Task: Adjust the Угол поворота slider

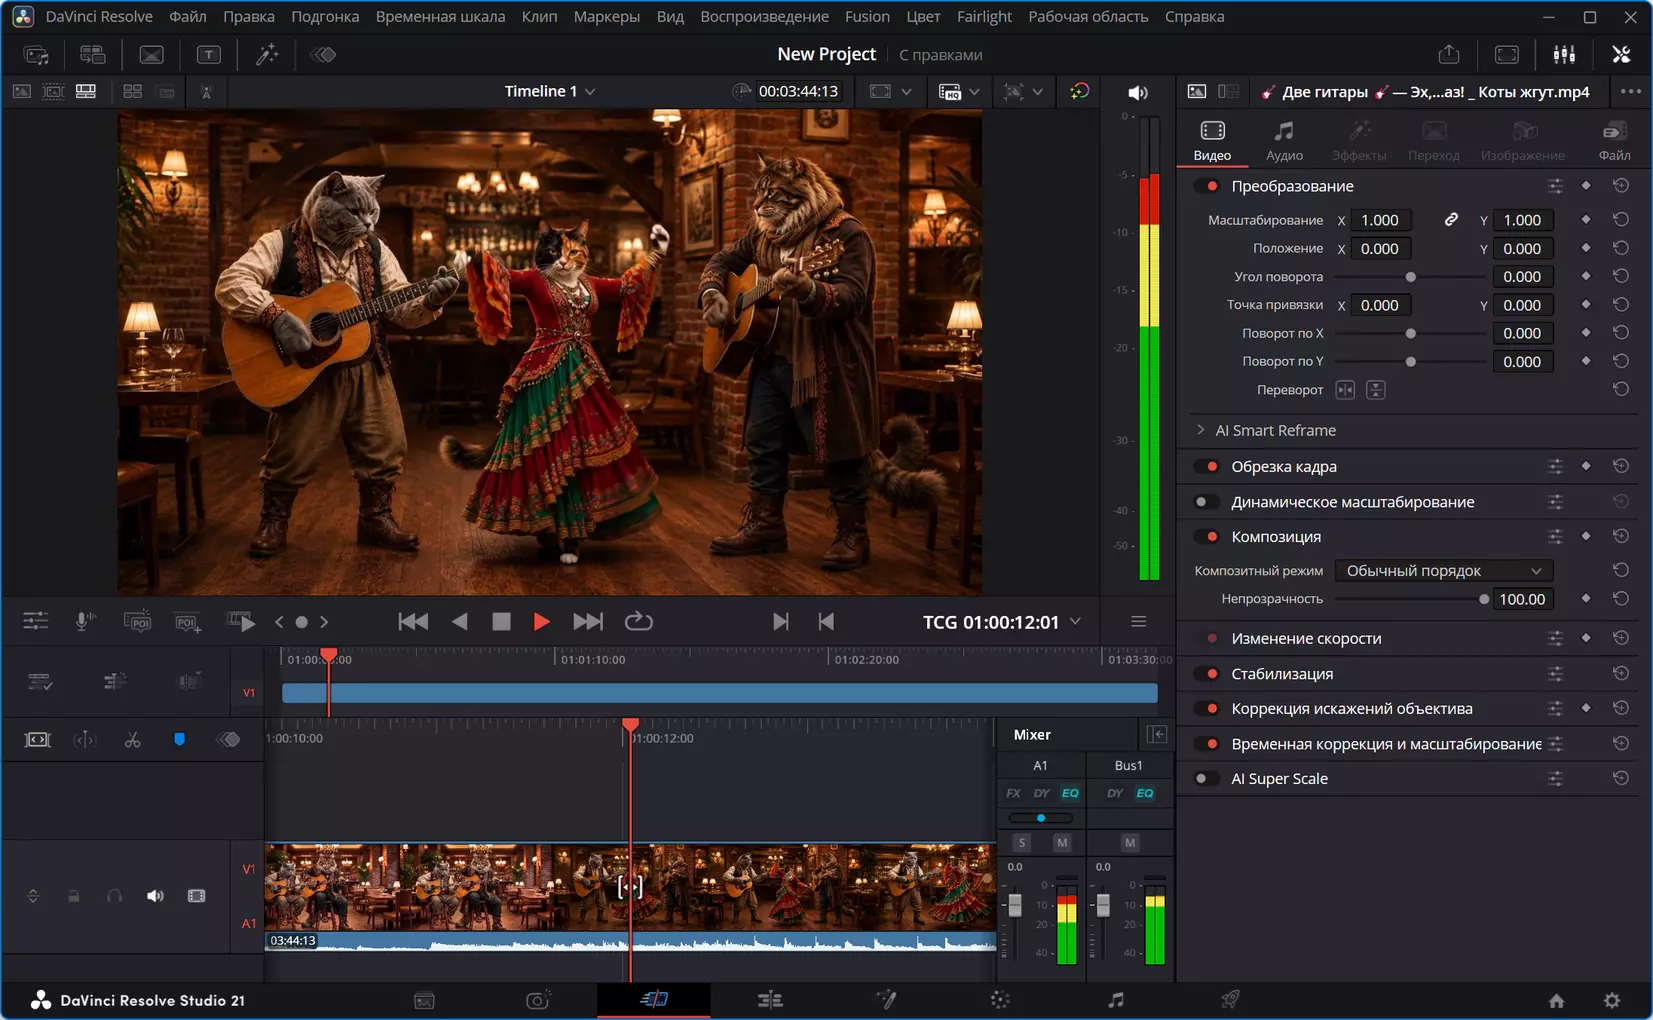Action: (x=1410, y=277)
